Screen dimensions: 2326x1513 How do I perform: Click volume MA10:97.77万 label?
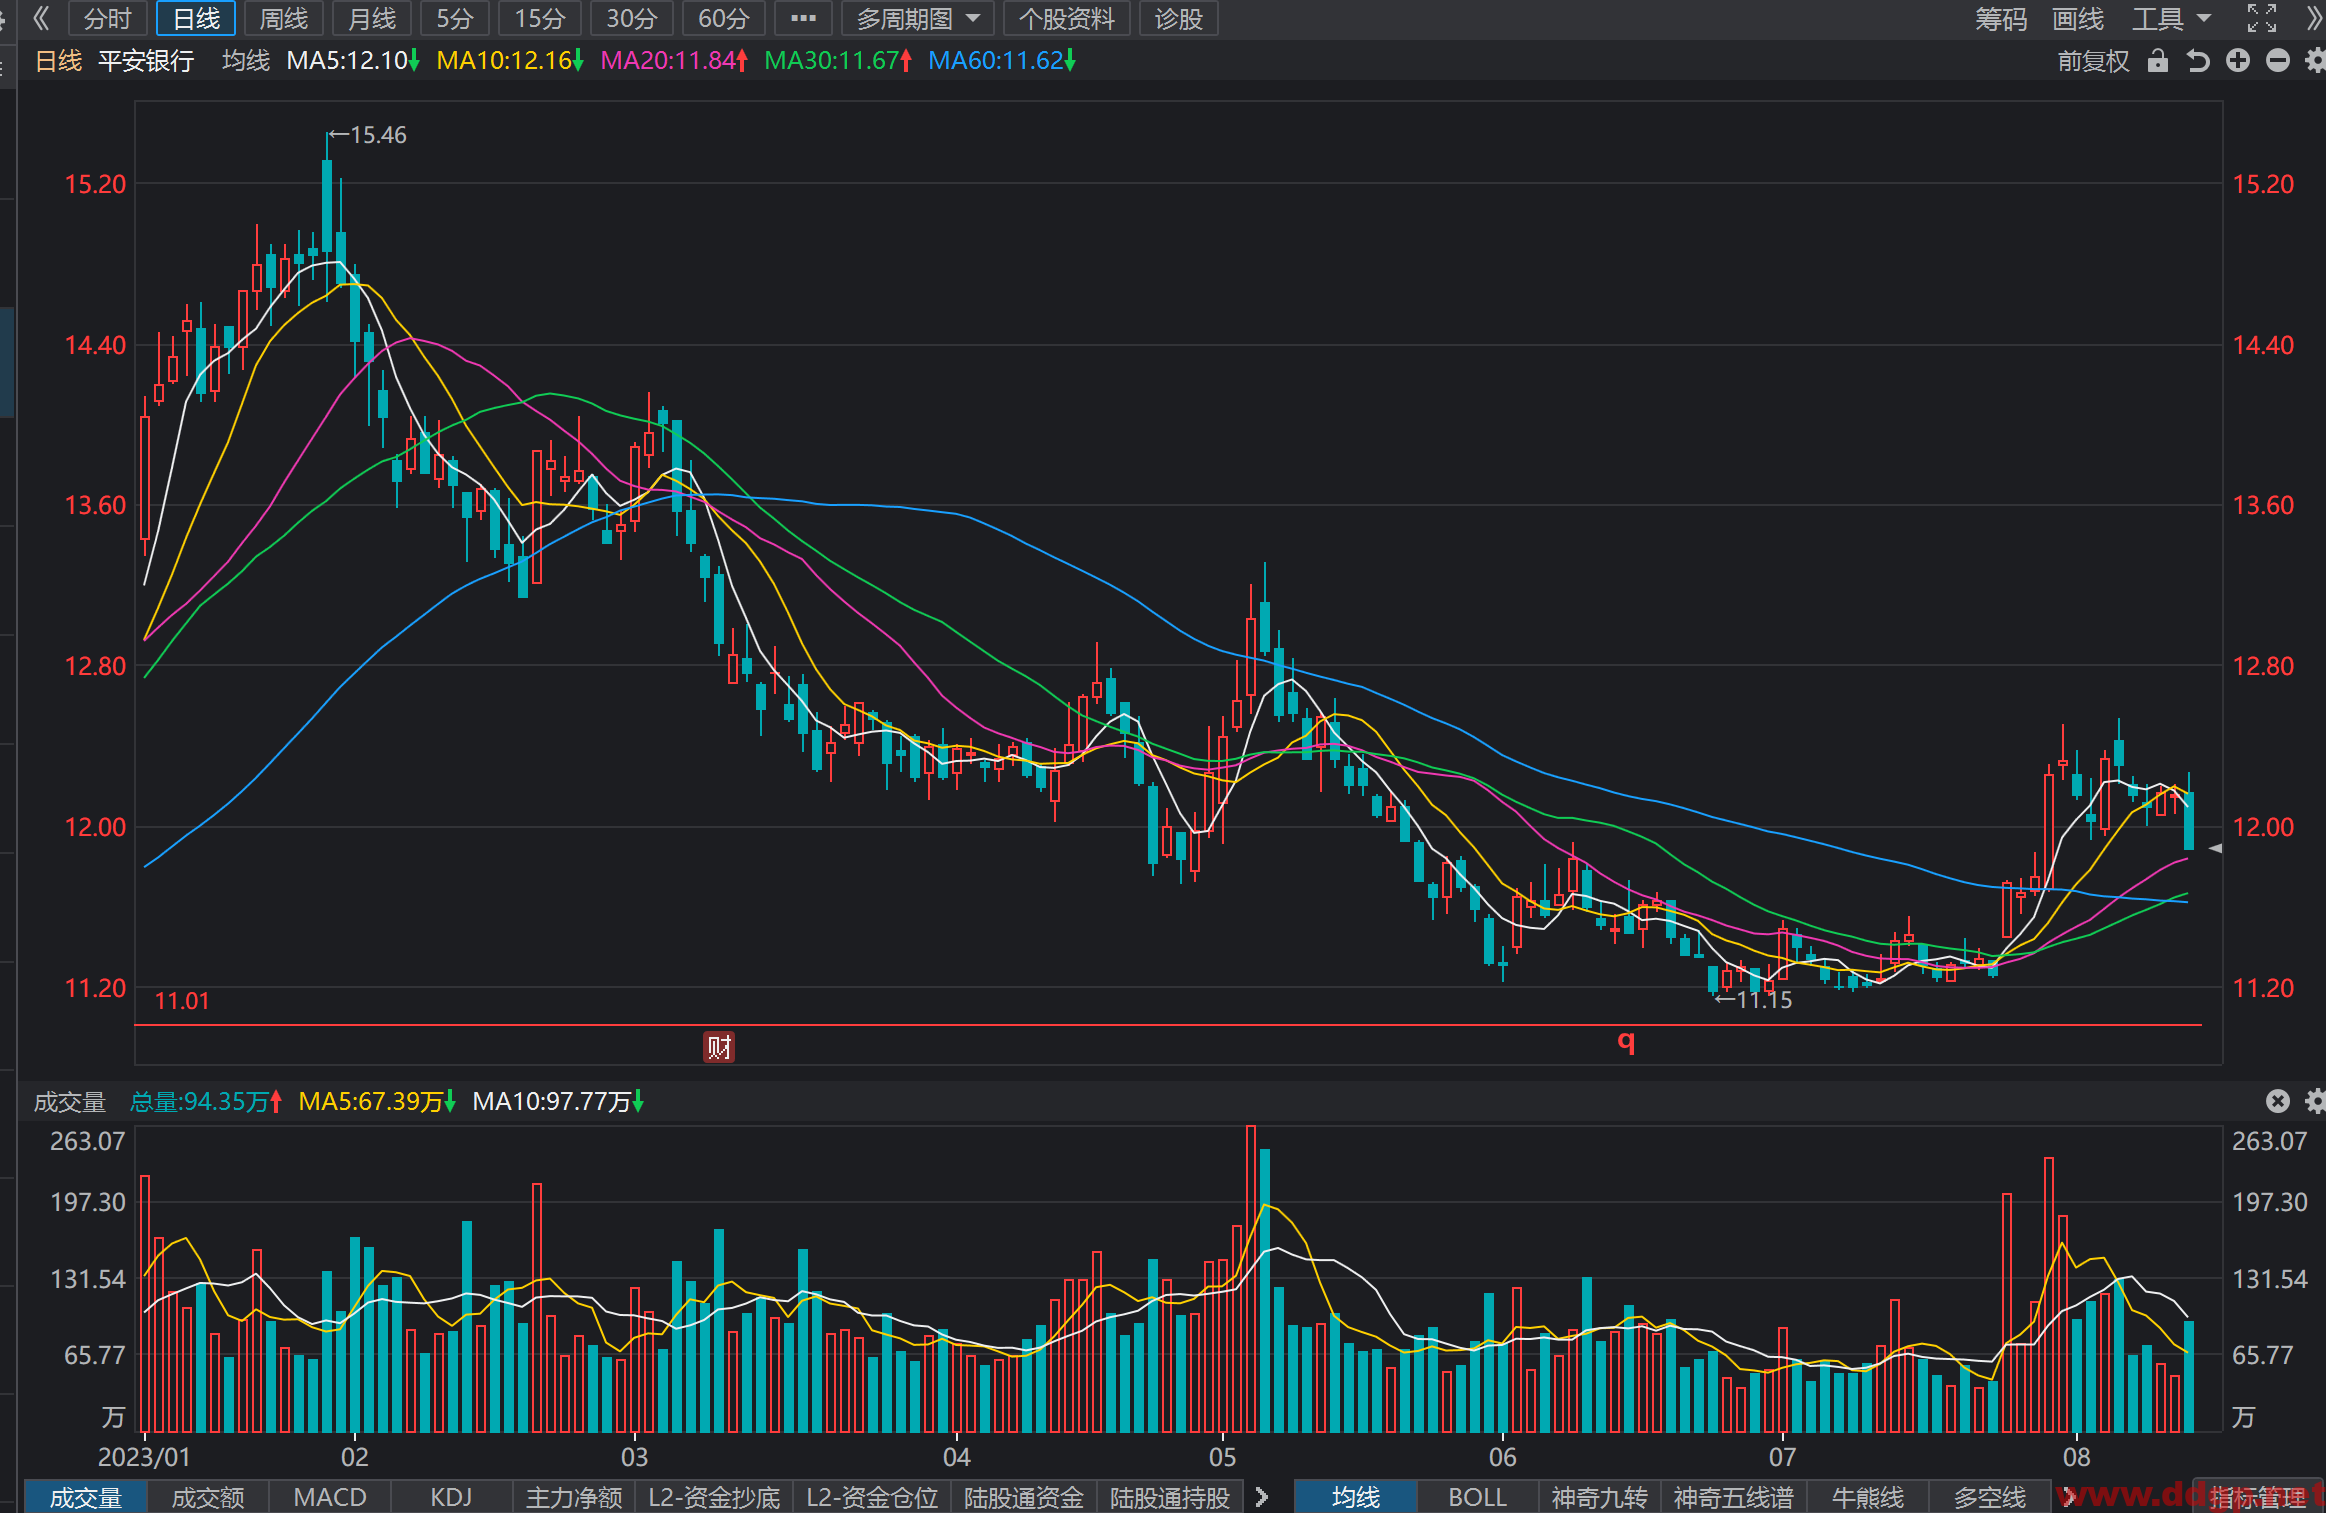[558, 1101]
